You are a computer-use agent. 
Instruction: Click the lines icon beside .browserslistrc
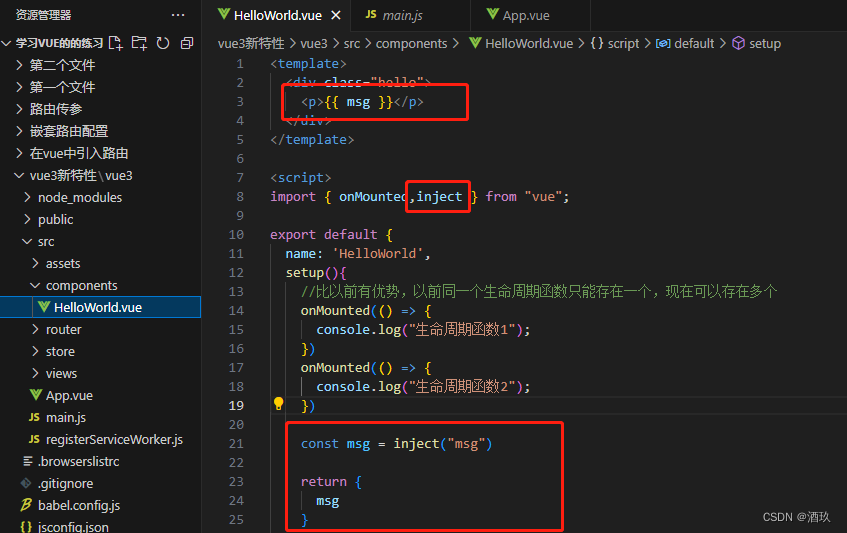click(28, 461)
